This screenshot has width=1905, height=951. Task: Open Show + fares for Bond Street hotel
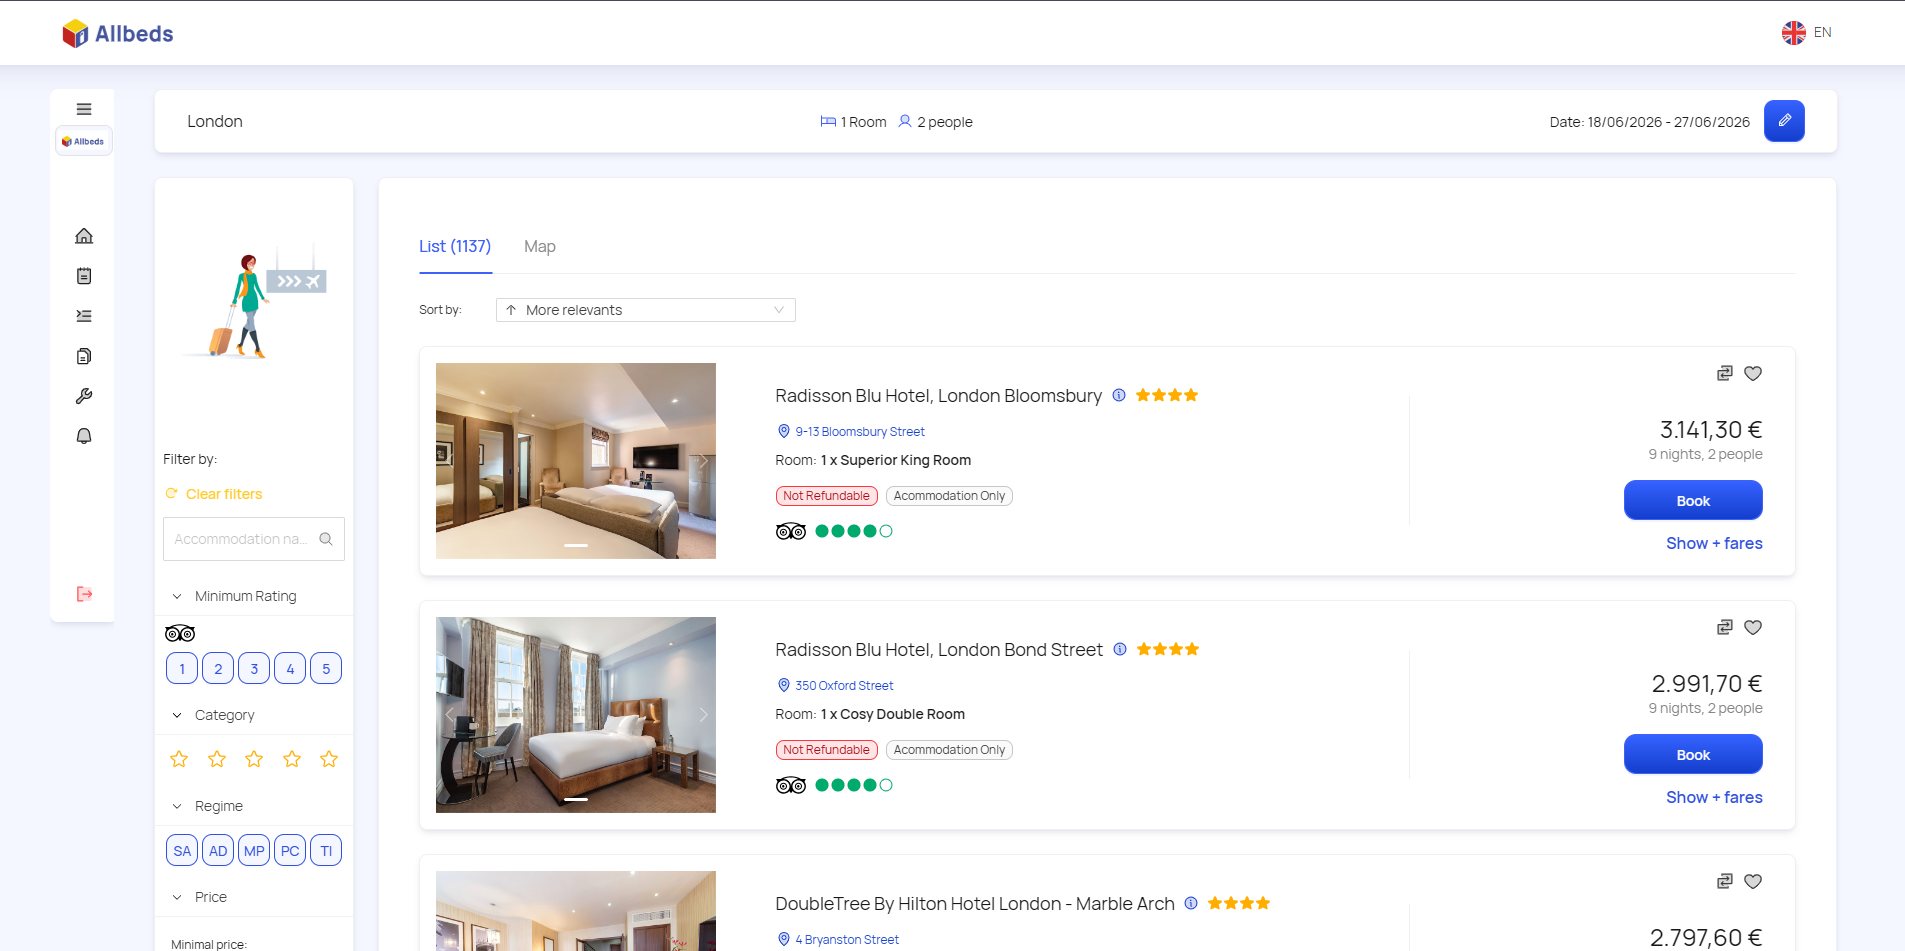pyautogui.click(x=1714, y=797)
